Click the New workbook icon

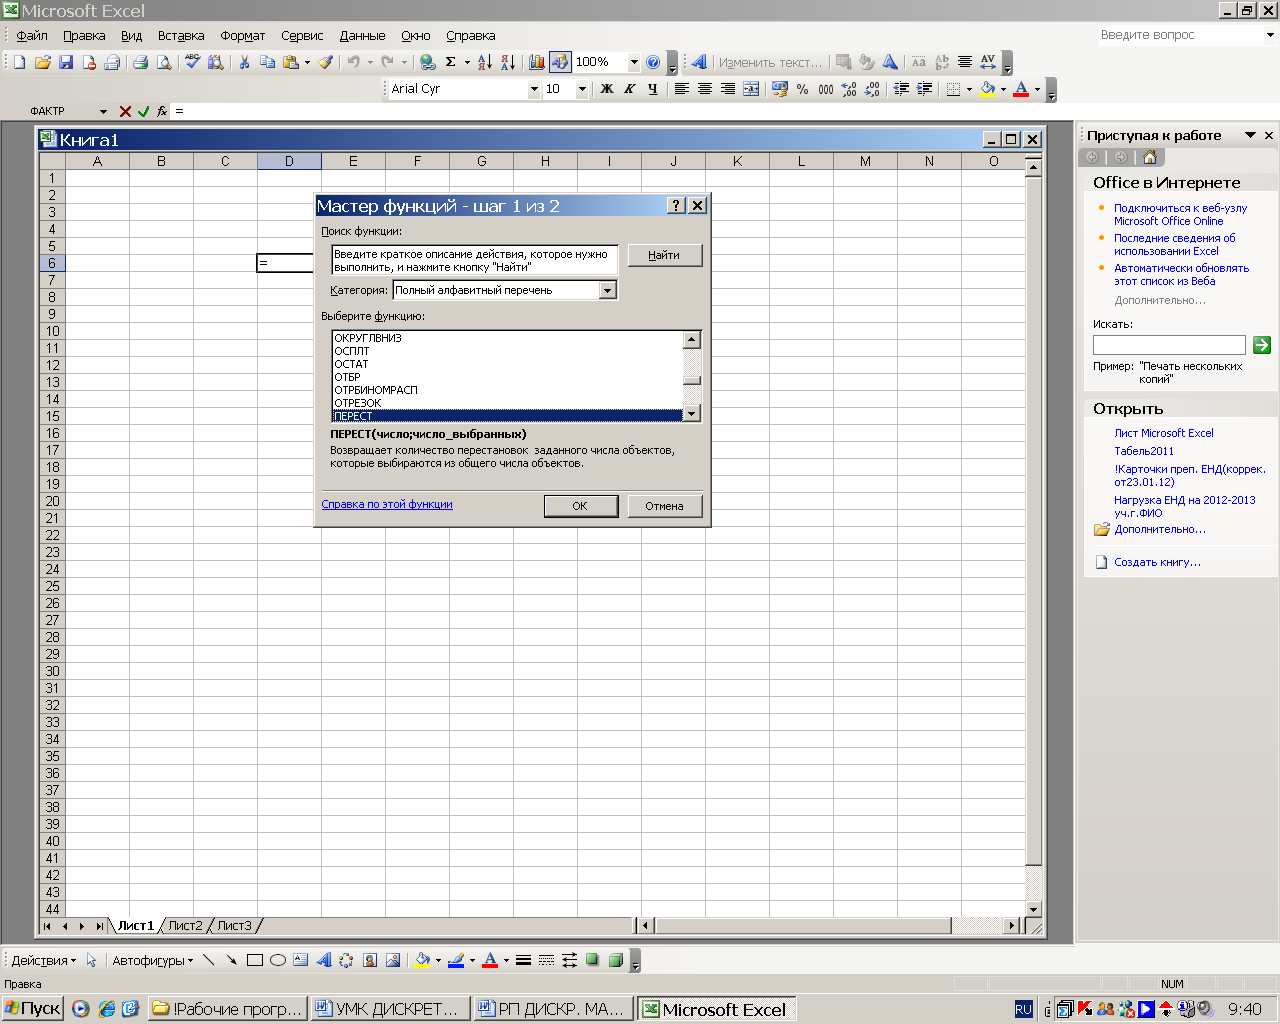point(19,62)
